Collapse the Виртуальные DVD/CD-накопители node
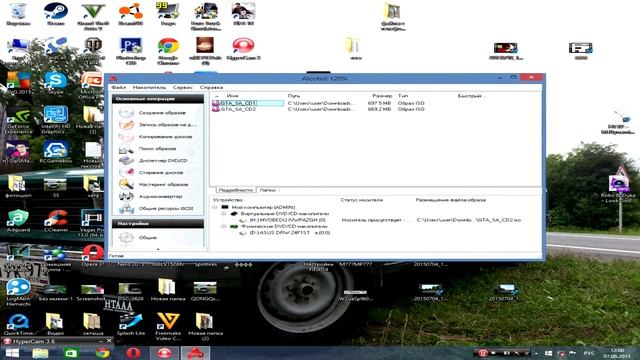The width and height of the screenshot is (640, 360). tap(224, 213)
